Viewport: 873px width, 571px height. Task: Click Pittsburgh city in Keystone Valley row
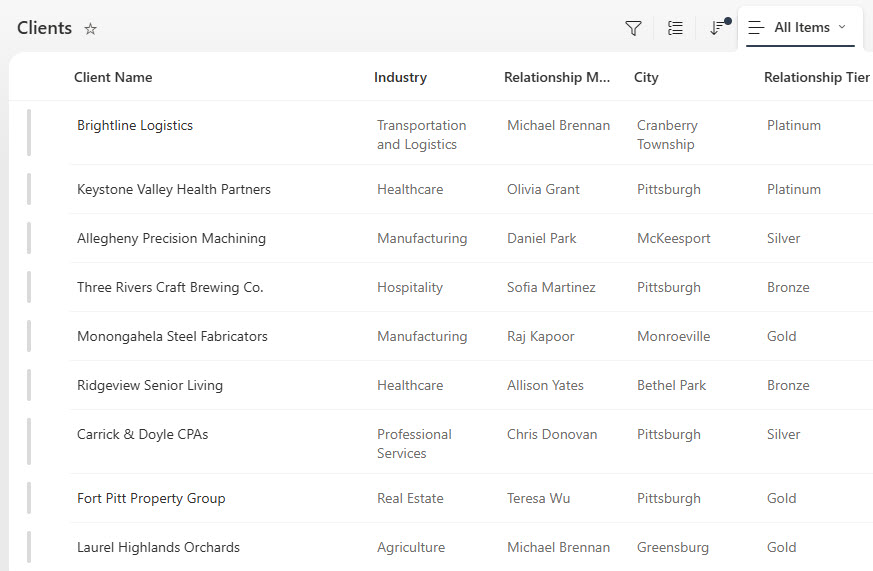[669, 189]
